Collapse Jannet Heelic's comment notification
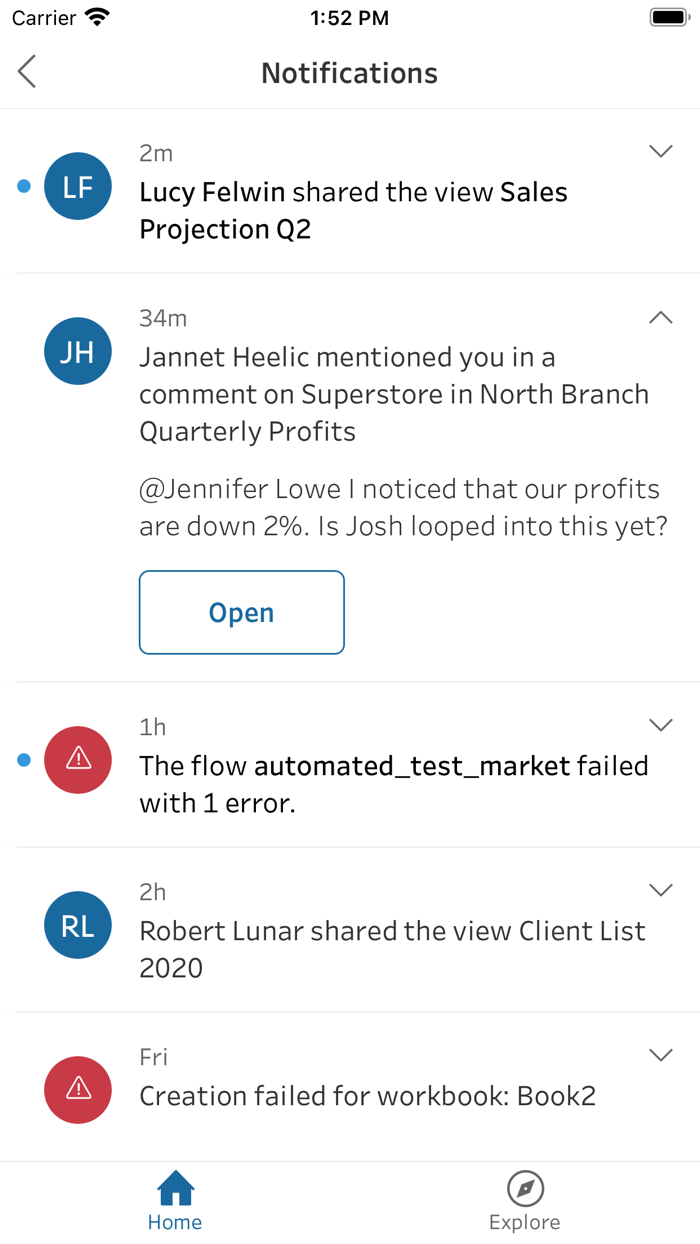This screenshot has width=700, height=1244. click(x=661, y=316)
